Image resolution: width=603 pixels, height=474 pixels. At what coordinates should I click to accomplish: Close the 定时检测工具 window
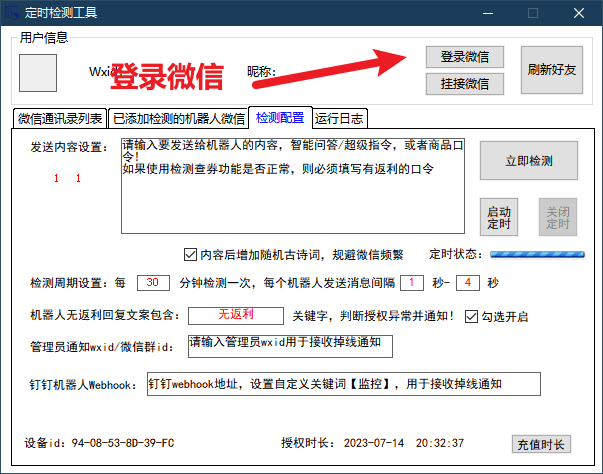click(x=578, y=13)
